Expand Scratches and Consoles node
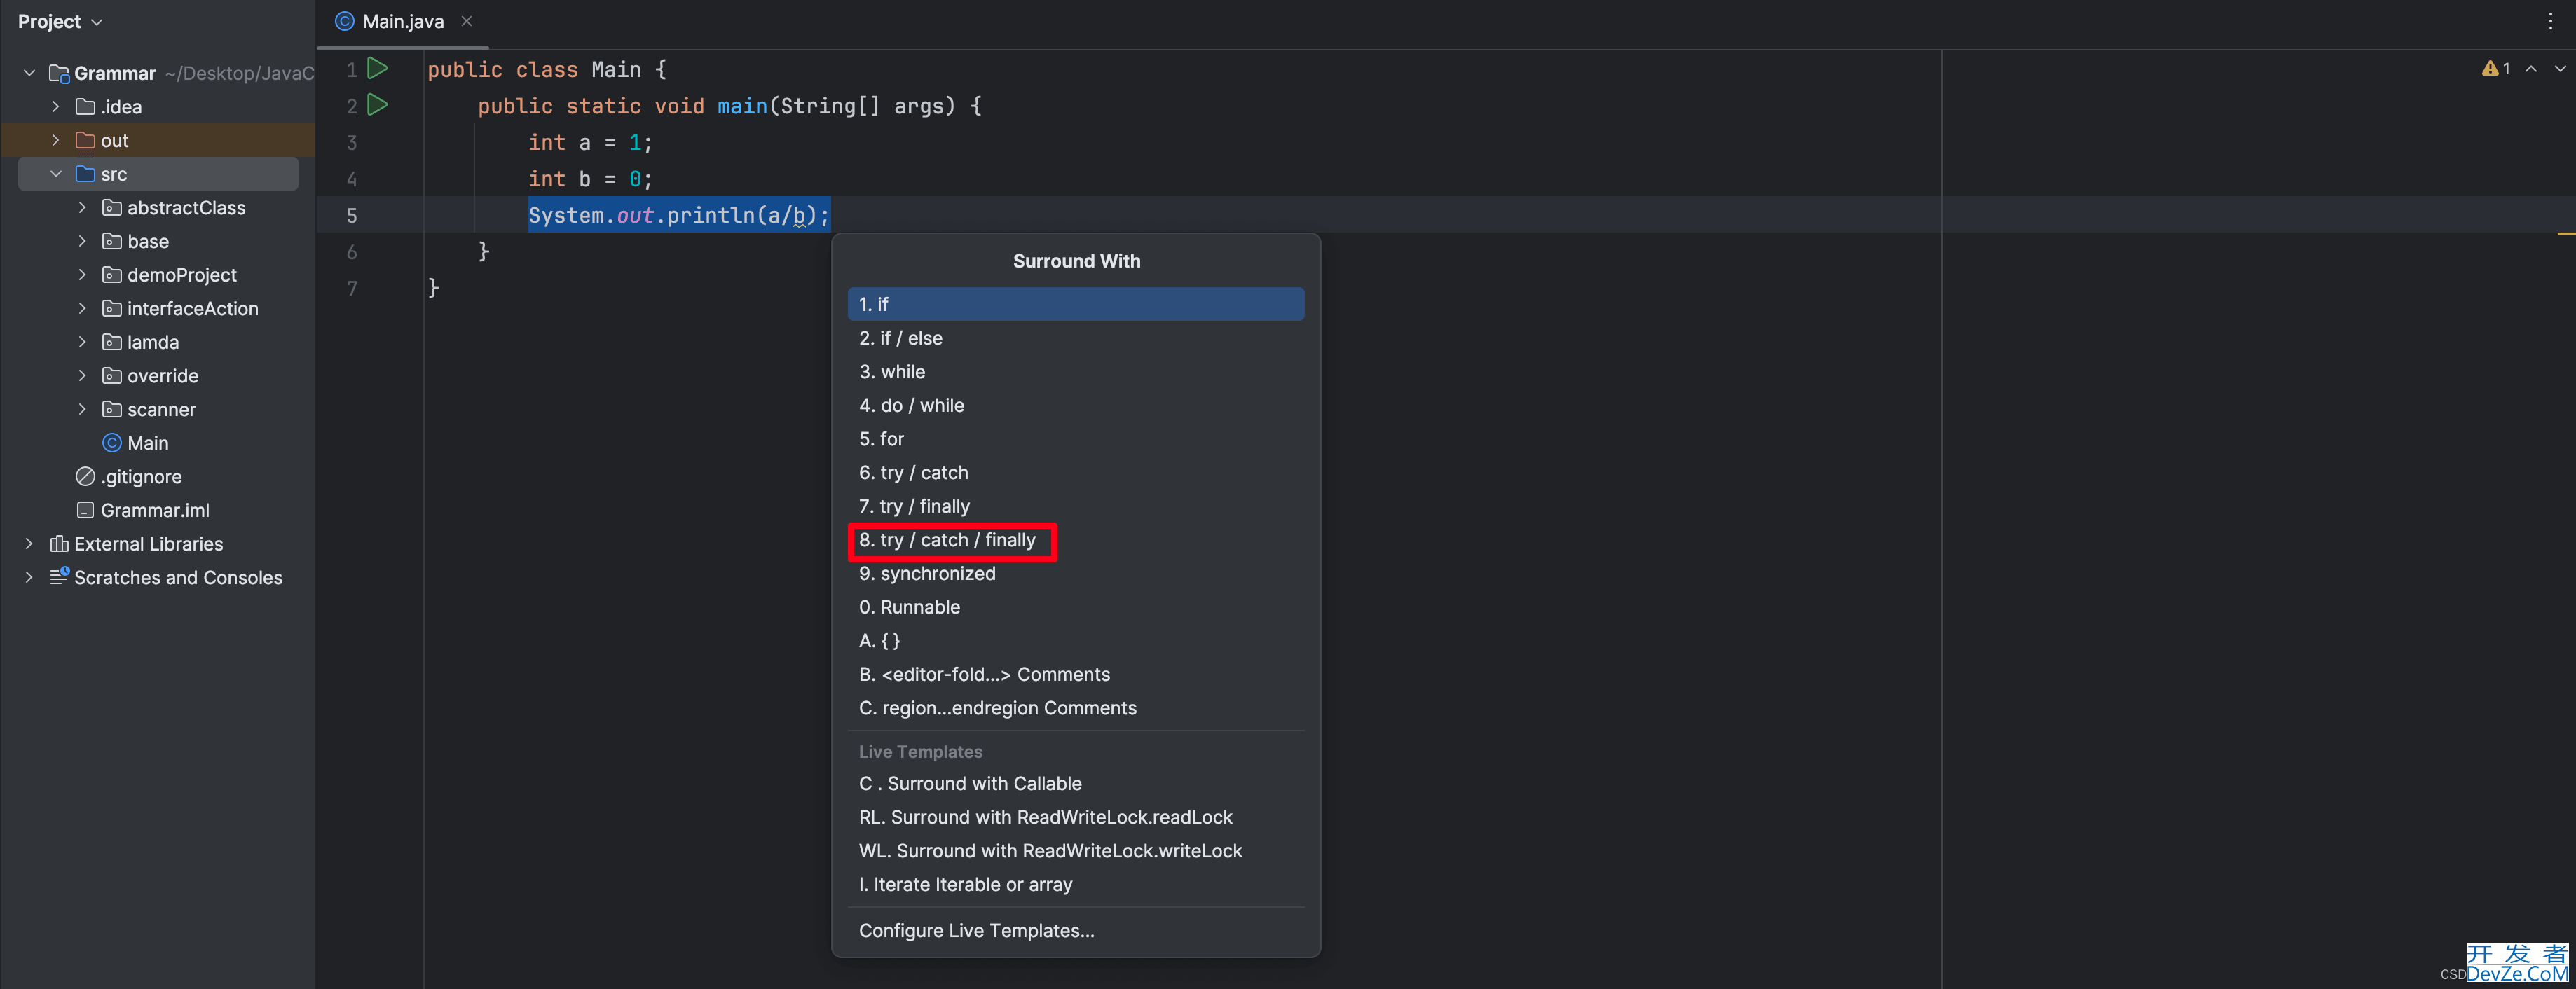The width and height of the screenshot is (2576, 989). 29,577
